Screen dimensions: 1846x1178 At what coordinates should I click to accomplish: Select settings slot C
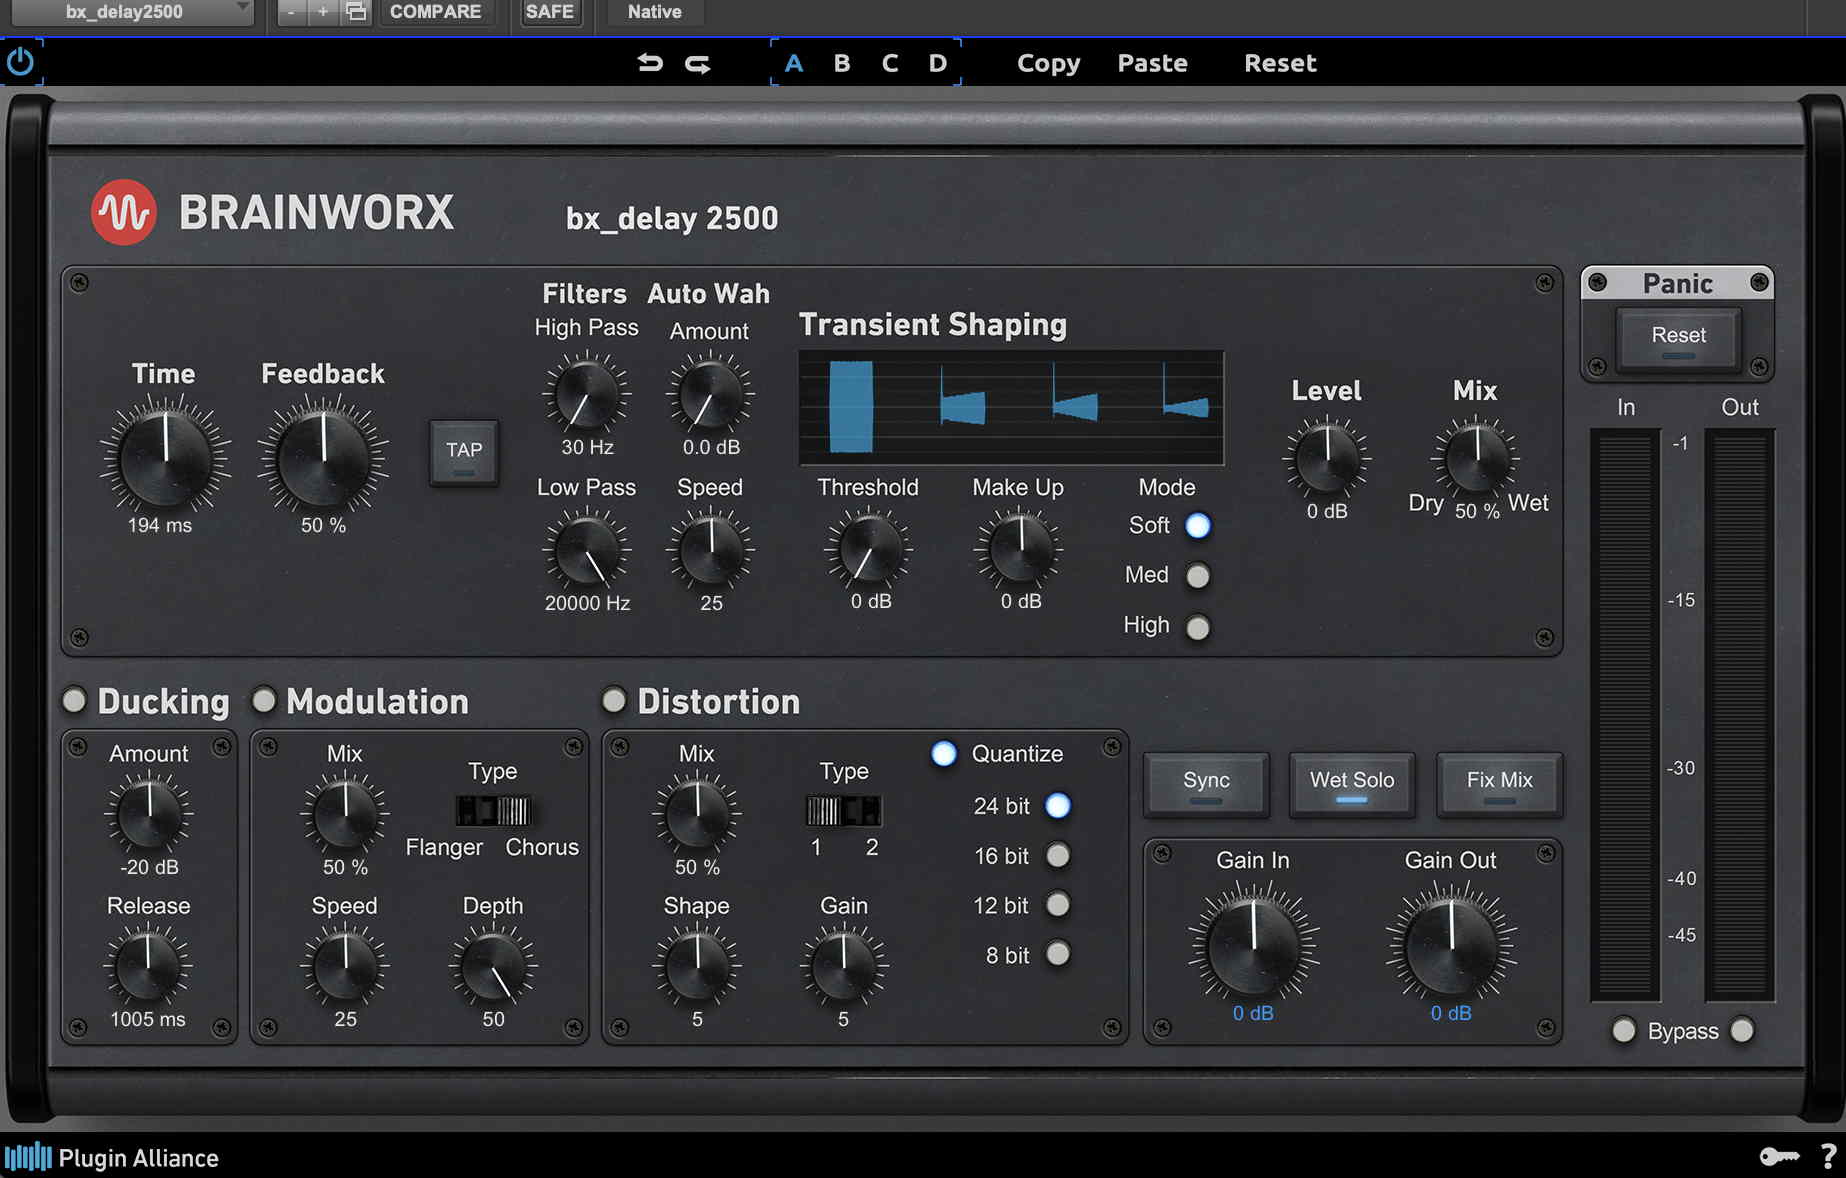[x=890, y=63]
